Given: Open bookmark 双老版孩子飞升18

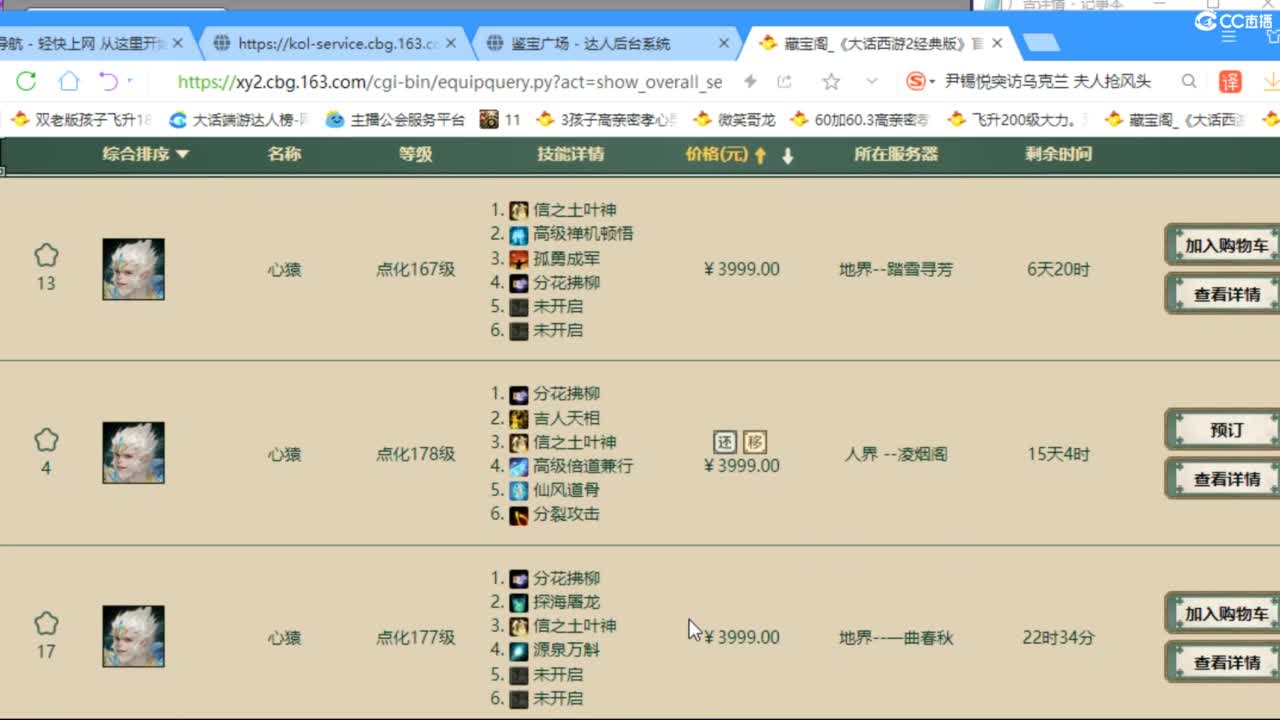Looking at the screenshot, I should click(x=82, y=120).
